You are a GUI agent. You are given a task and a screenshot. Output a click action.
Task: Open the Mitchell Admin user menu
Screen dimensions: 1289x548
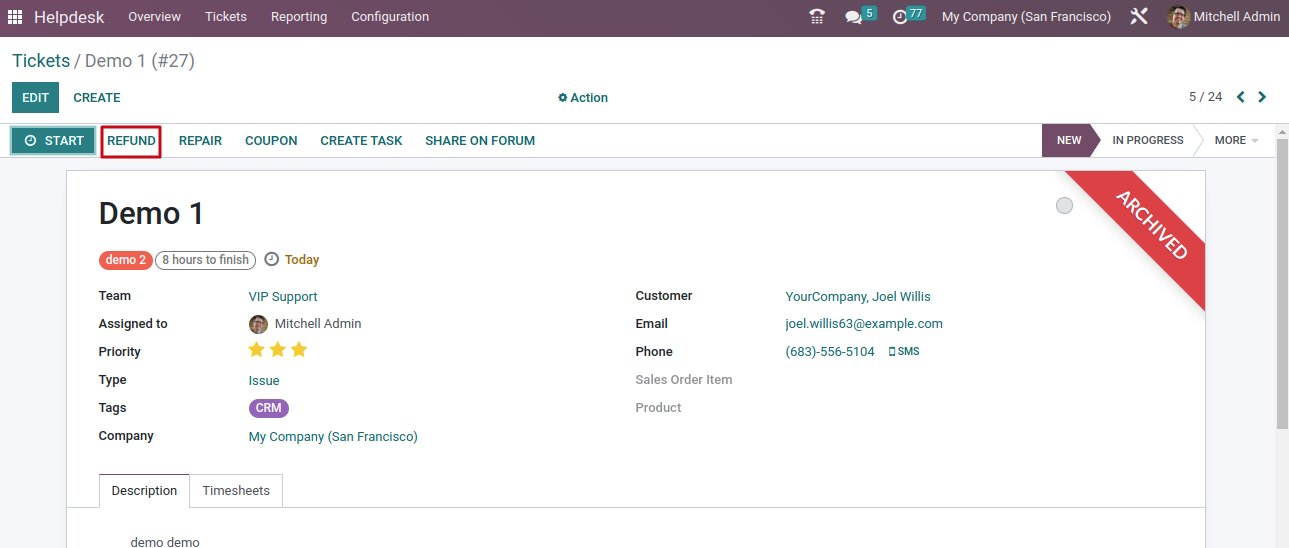click(x=1224, y=17)
